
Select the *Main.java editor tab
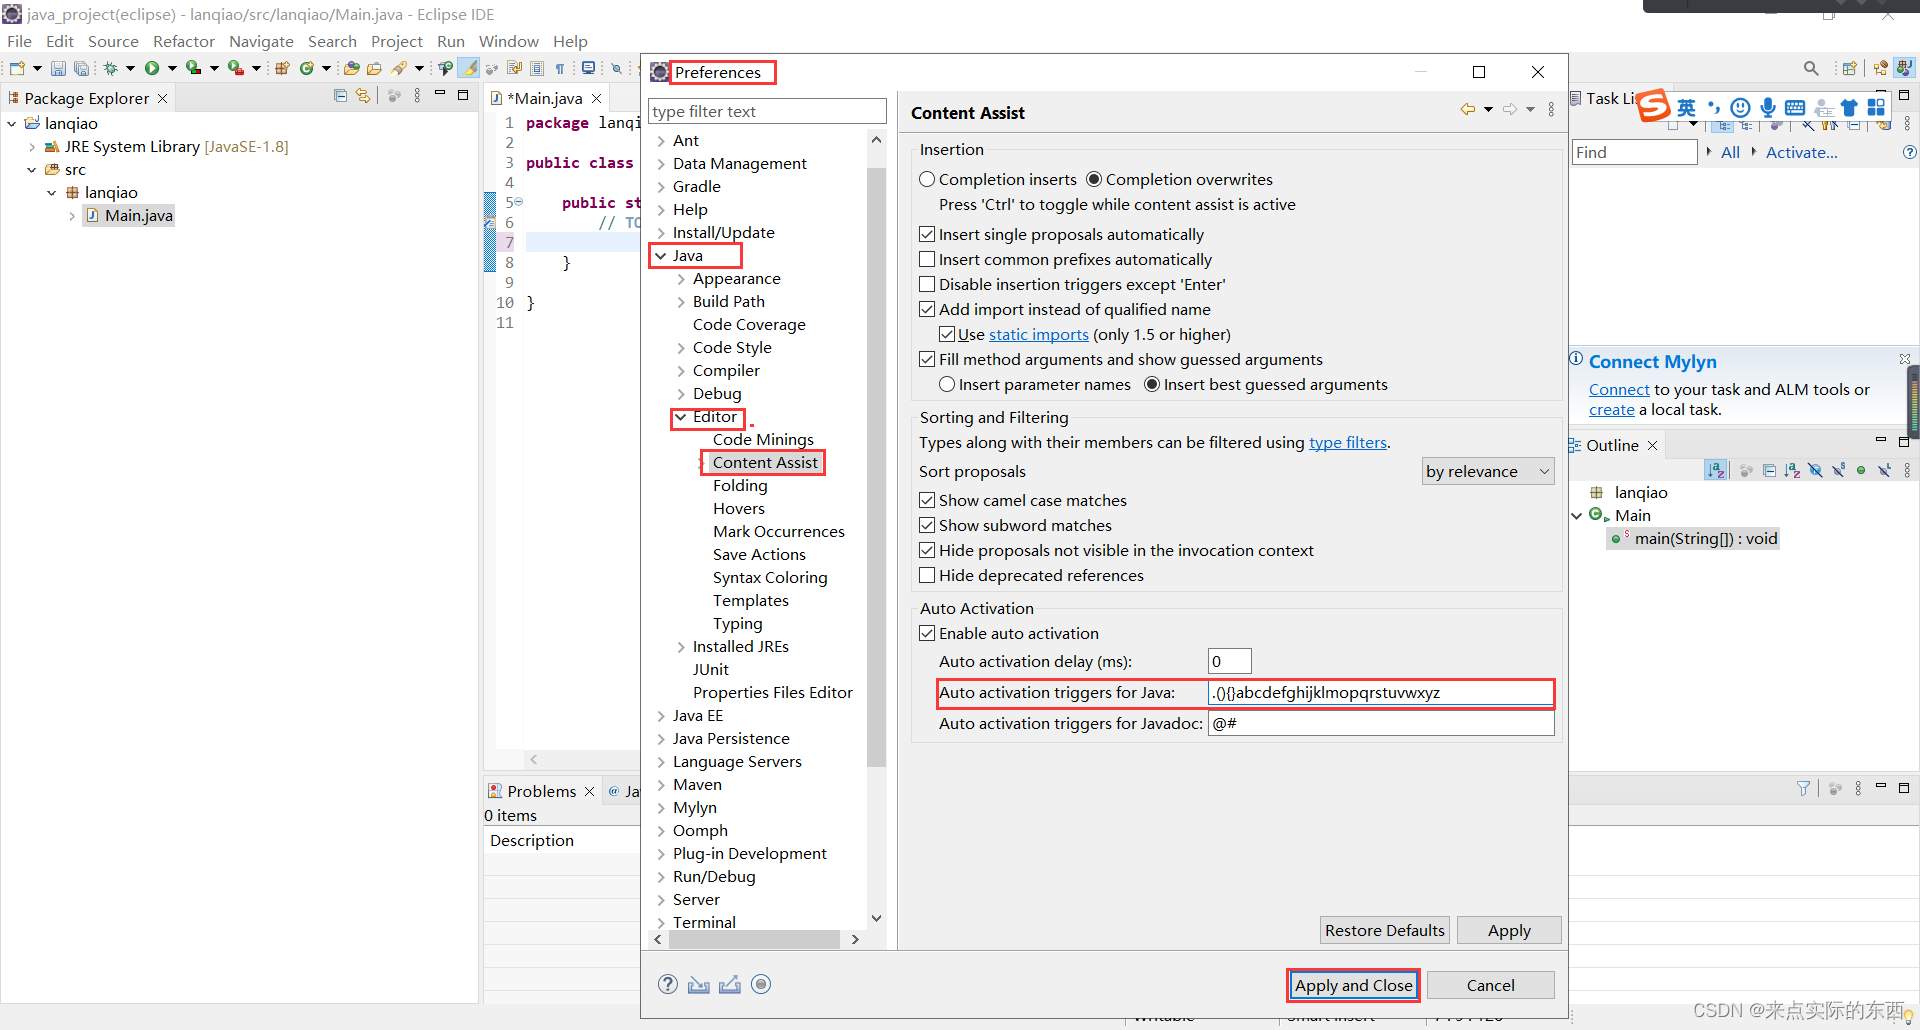tap(545, 98)
